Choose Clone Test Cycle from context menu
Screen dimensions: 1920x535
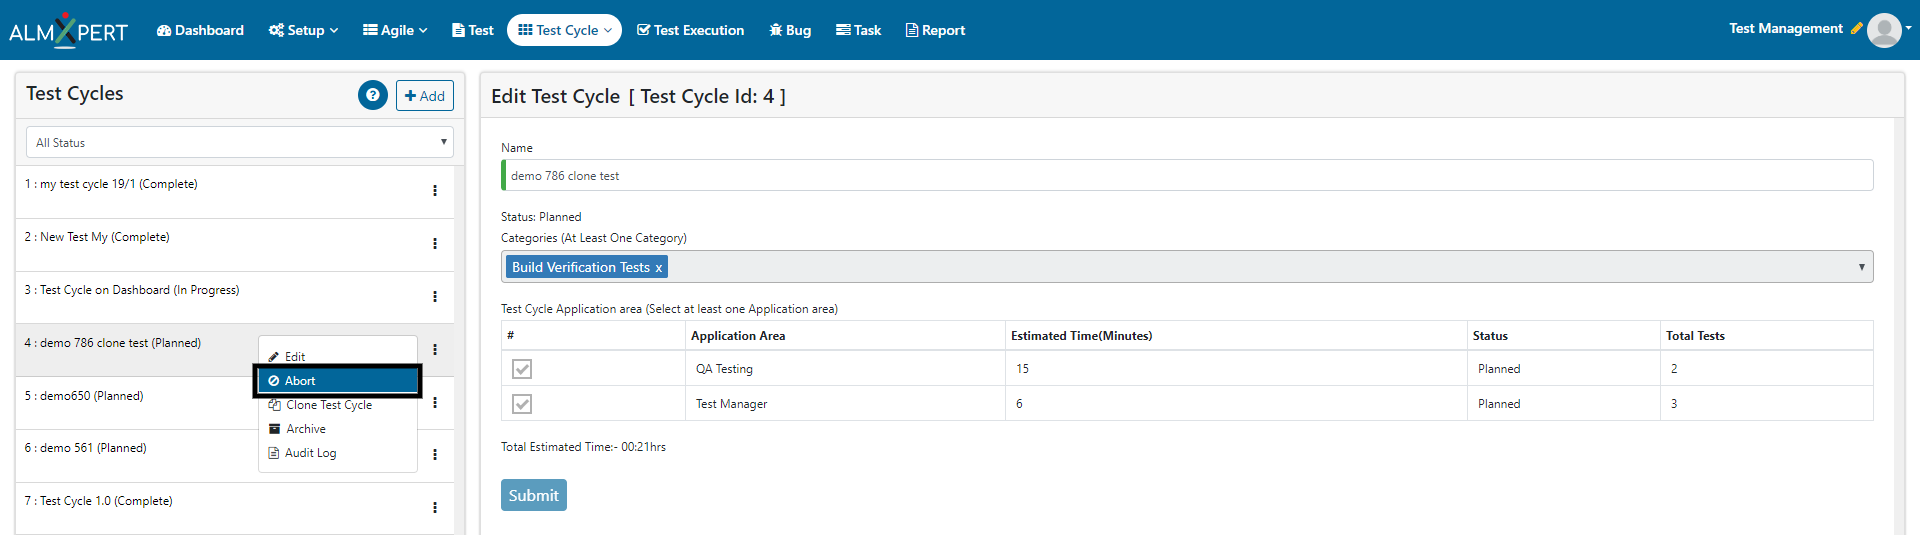[x=338, y=405]
